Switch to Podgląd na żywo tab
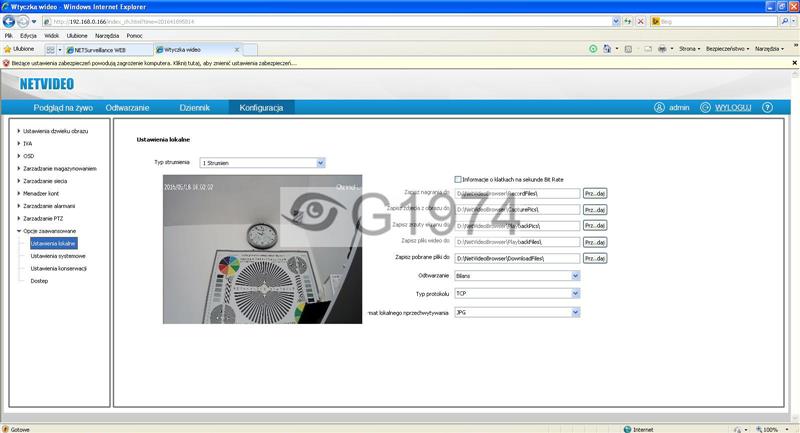This screenshot has height=433, width=800. pos(63,108)
